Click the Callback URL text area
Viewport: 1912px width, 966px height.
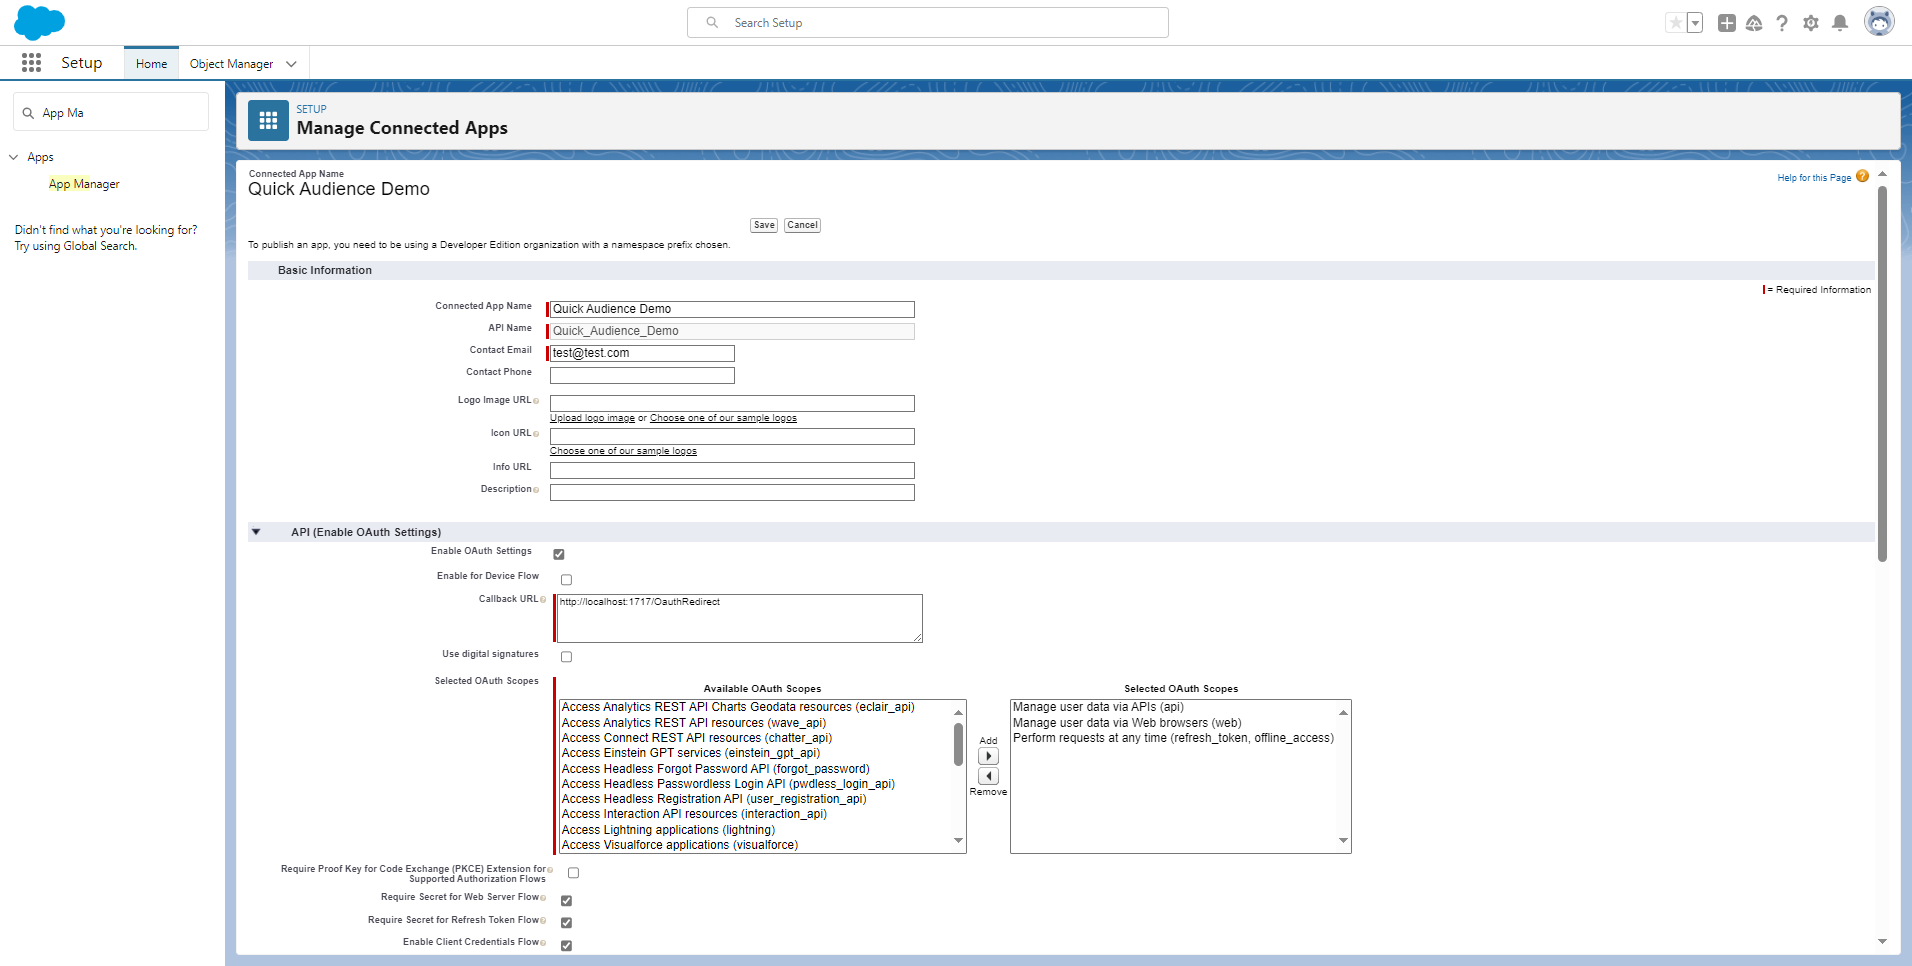click(738, 619)
